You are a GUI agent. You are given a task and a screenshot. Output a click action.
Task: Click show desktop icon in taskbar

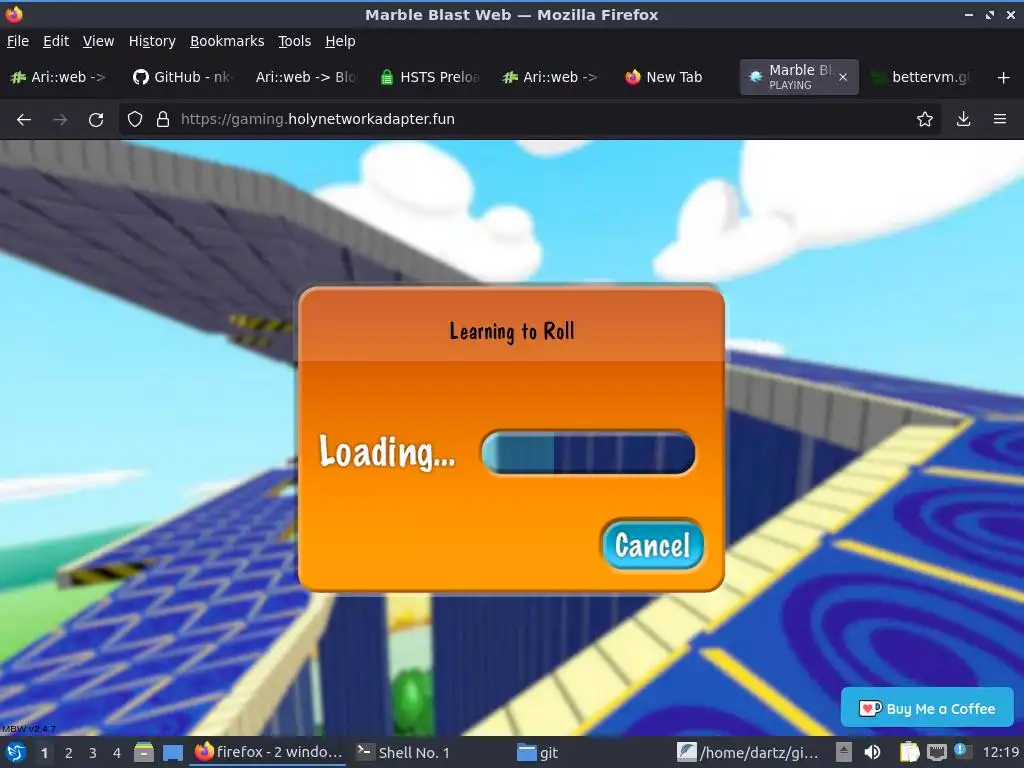click(172, 752)
